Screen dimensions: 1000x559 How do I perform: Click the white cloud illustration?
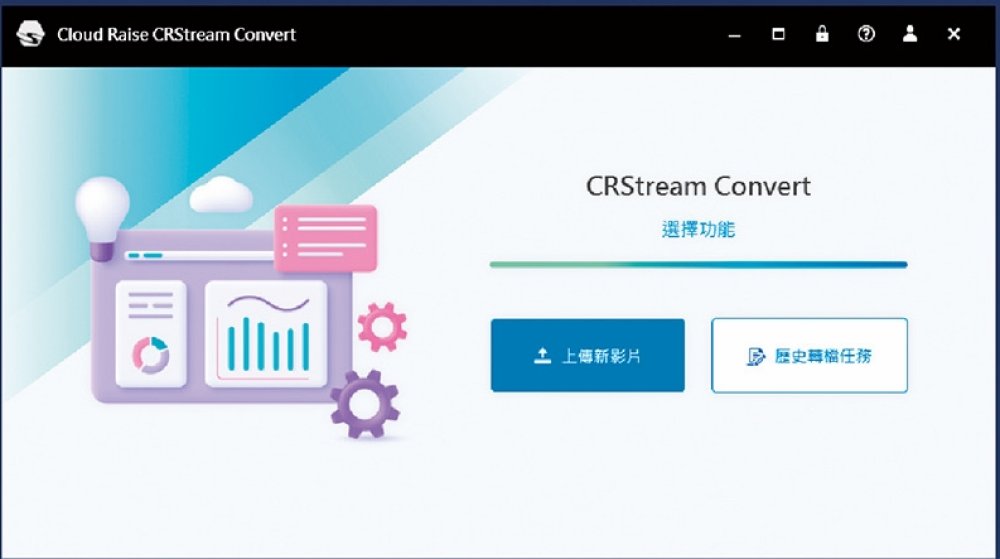(x=221, y=195)
